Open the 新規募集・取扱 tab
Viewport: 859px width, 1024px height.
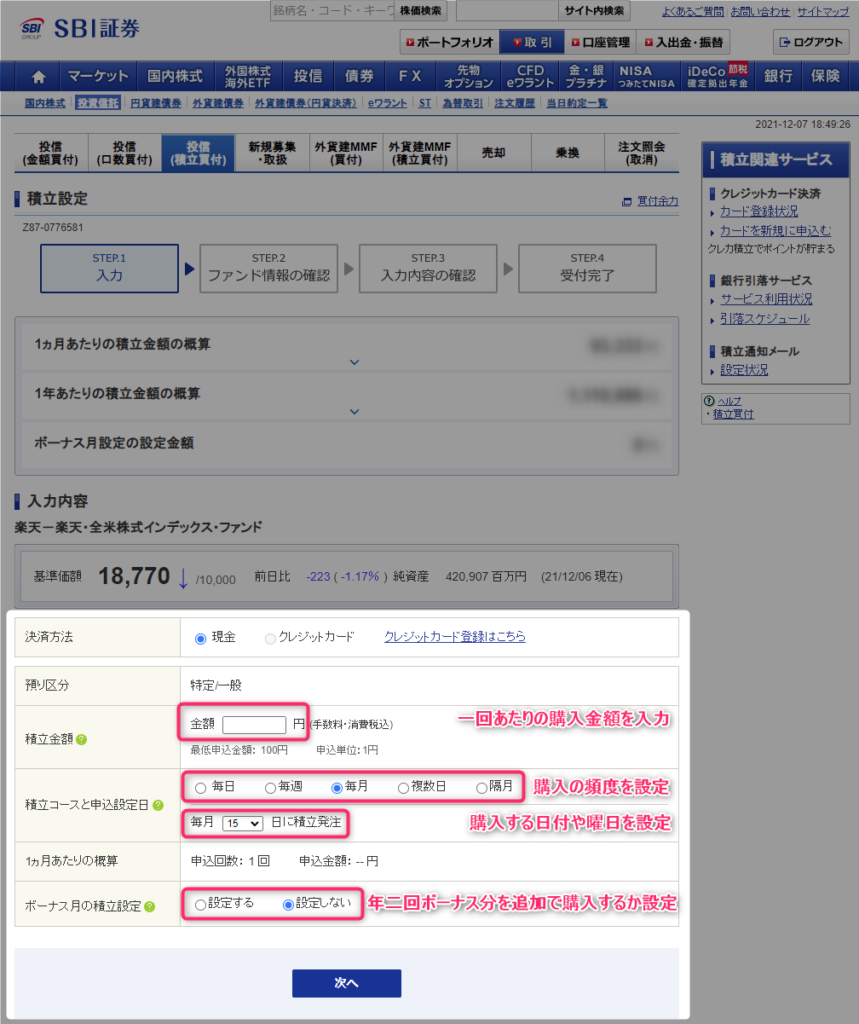pyautogui.click(x=272, y=153)
